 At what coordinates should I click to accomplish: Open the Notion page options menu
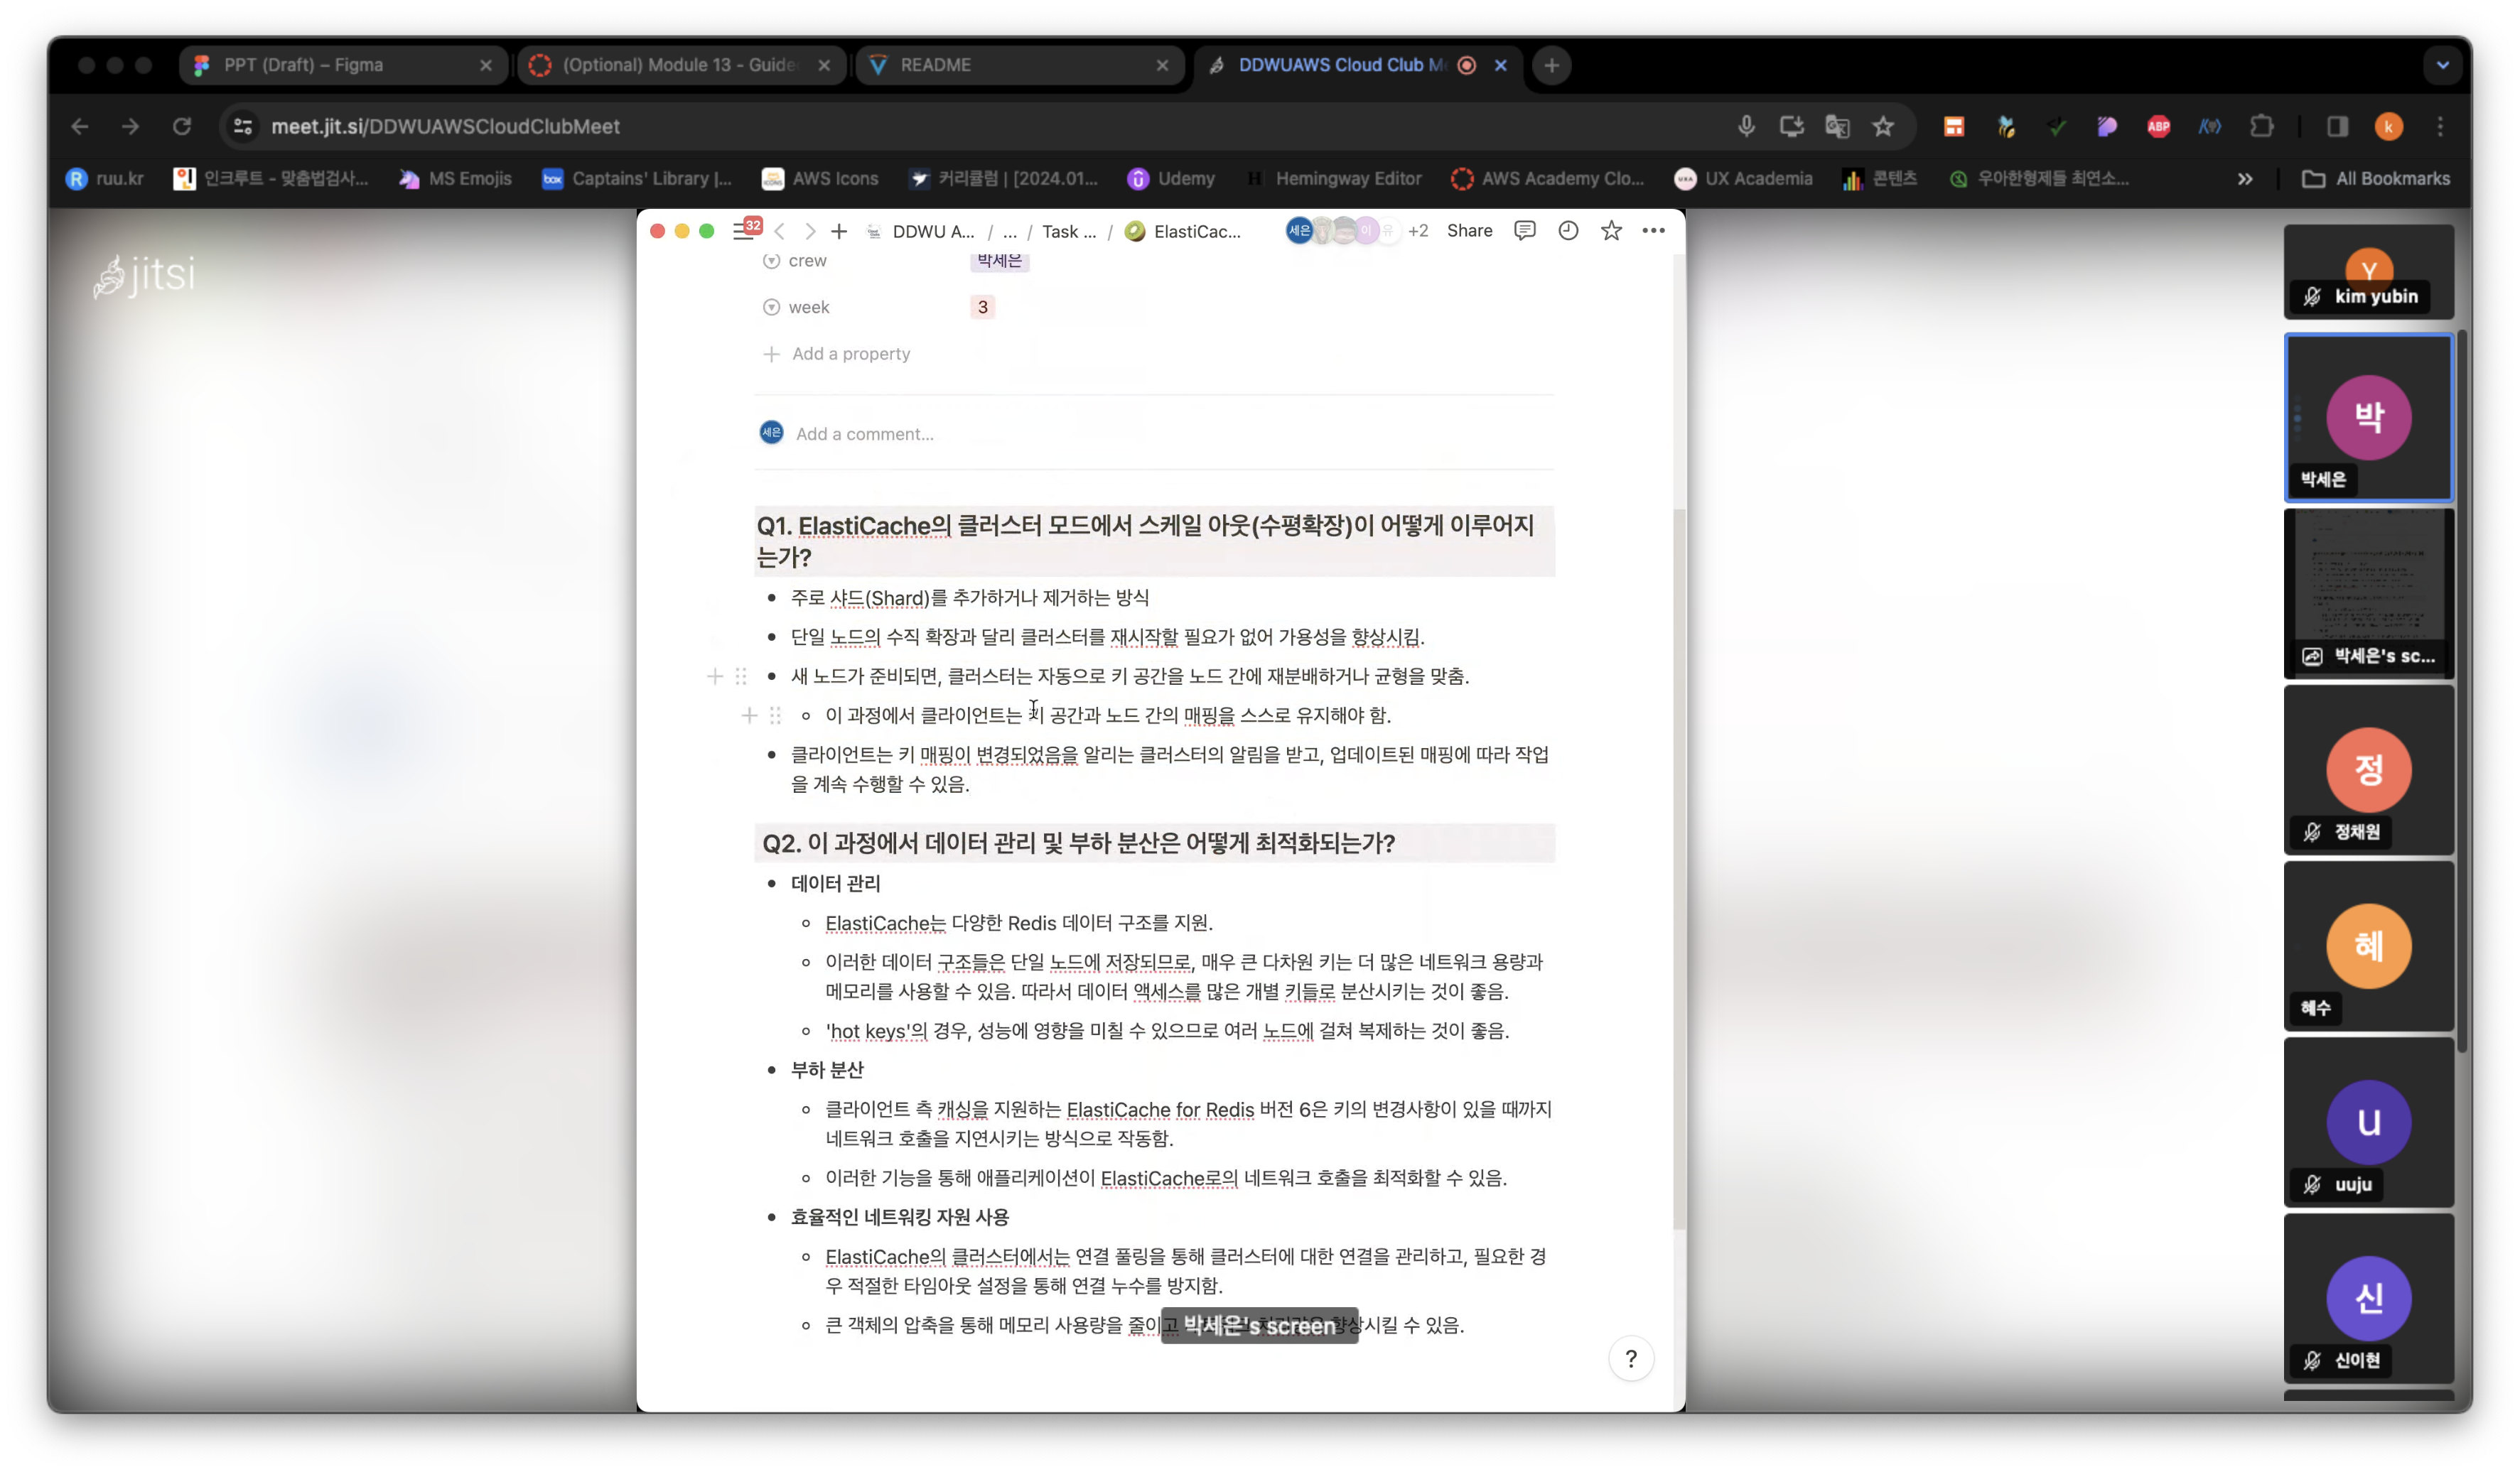1653,231
